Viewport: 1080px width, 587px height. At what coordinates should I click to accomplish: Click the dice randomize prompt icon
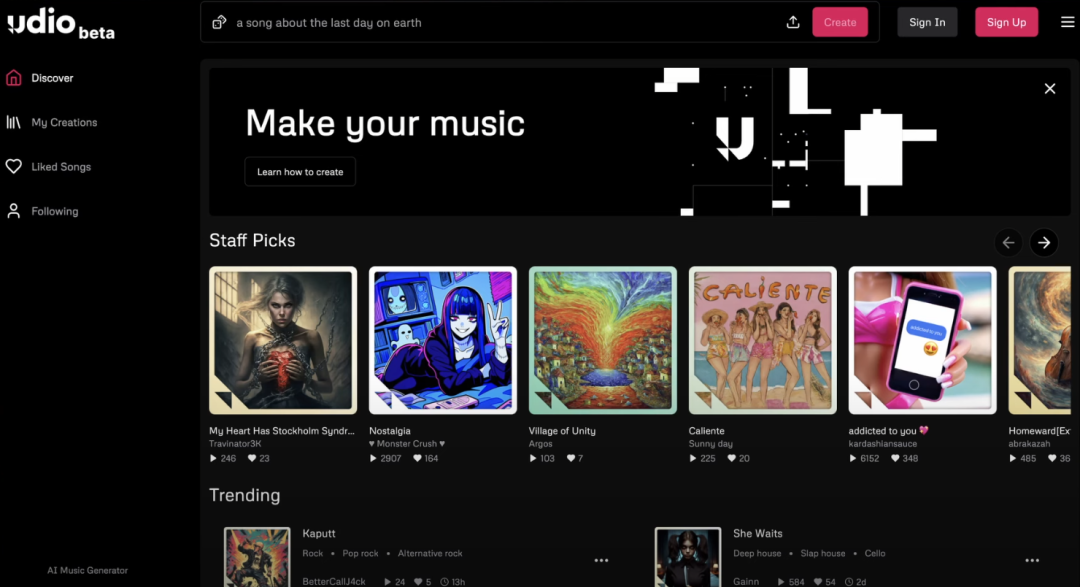(x=219, y=23)
